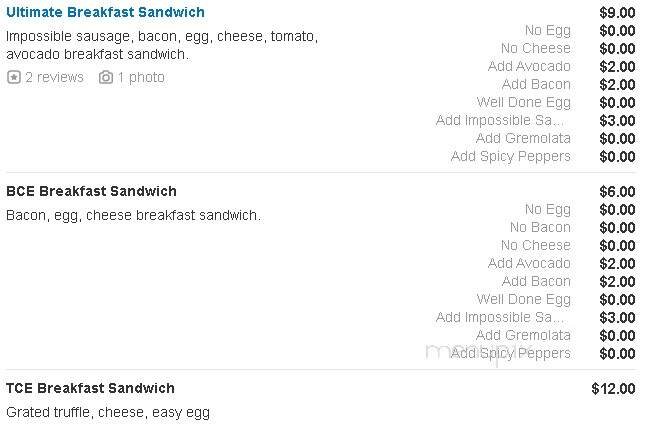
Task: Open the 2 reviews link
Action: 54,77
